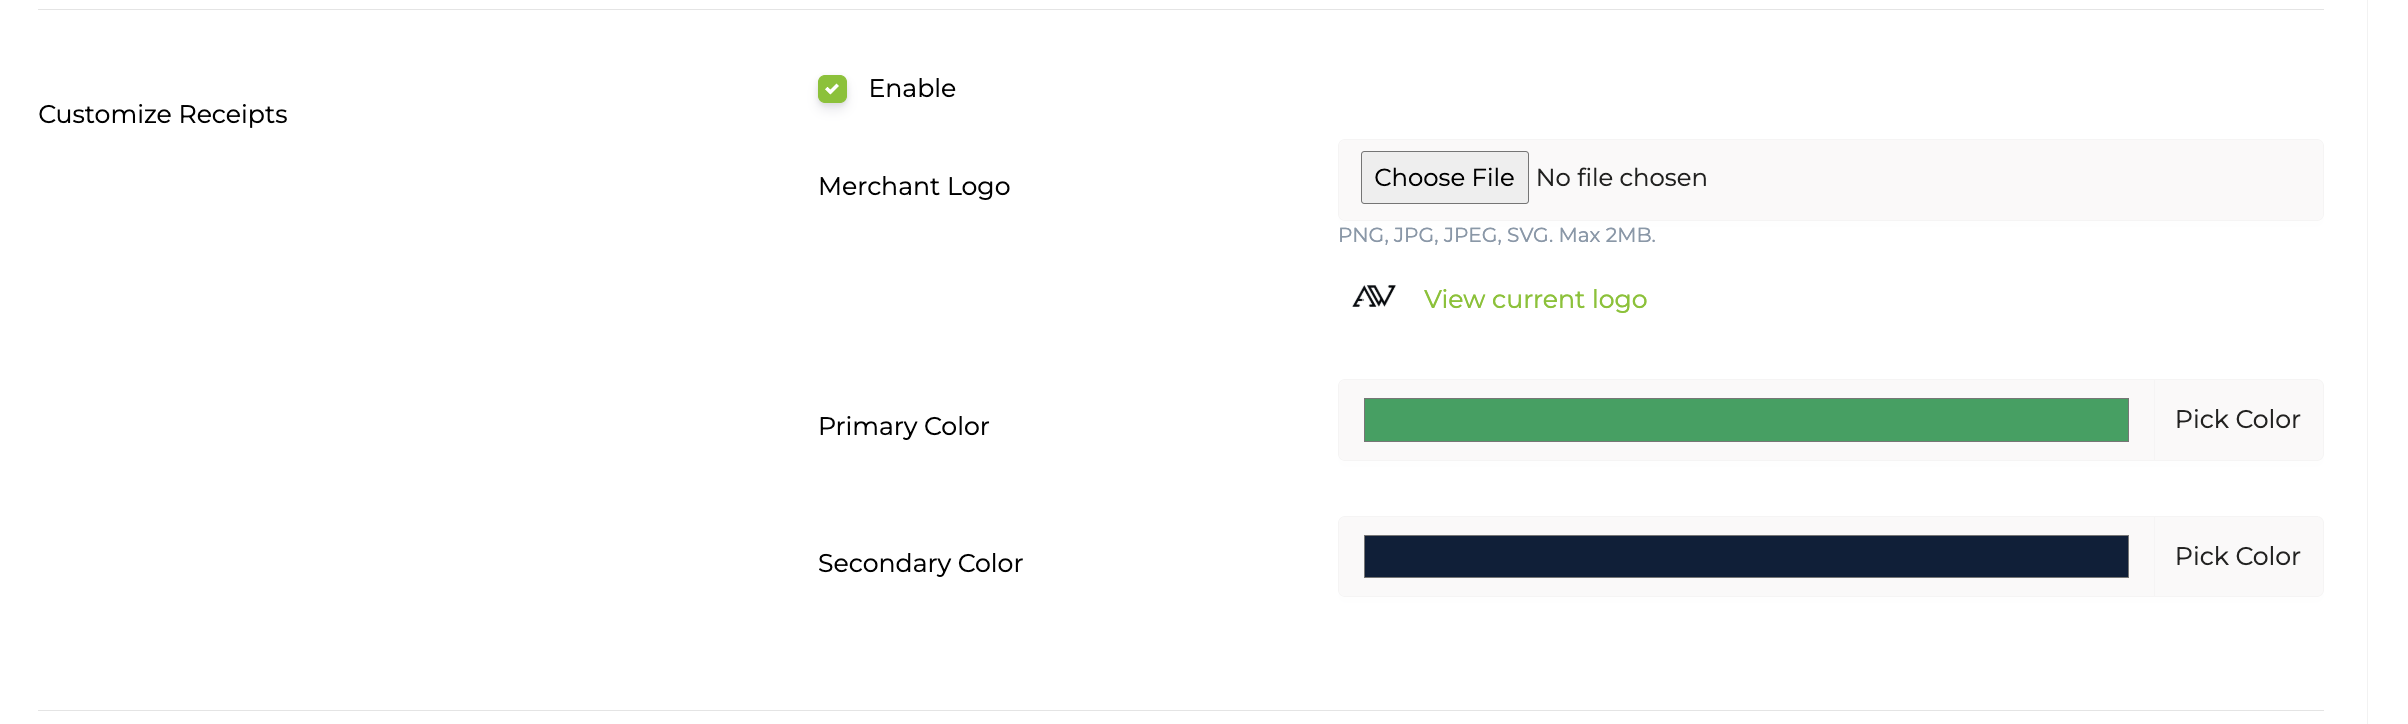Click the Customize Receipts section heading
The image size is (2408, 724).
[x=162, y=115]
